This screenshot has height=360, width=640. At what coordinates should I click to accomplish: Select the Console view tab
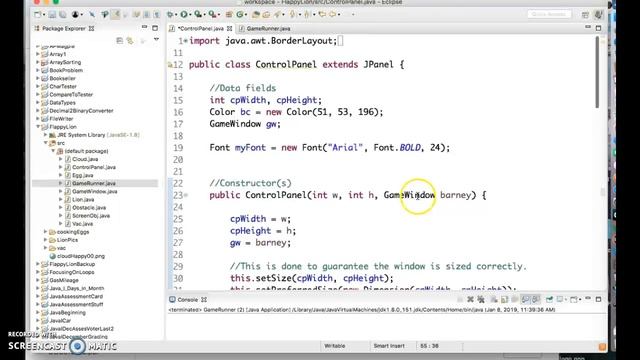(187, 300)
